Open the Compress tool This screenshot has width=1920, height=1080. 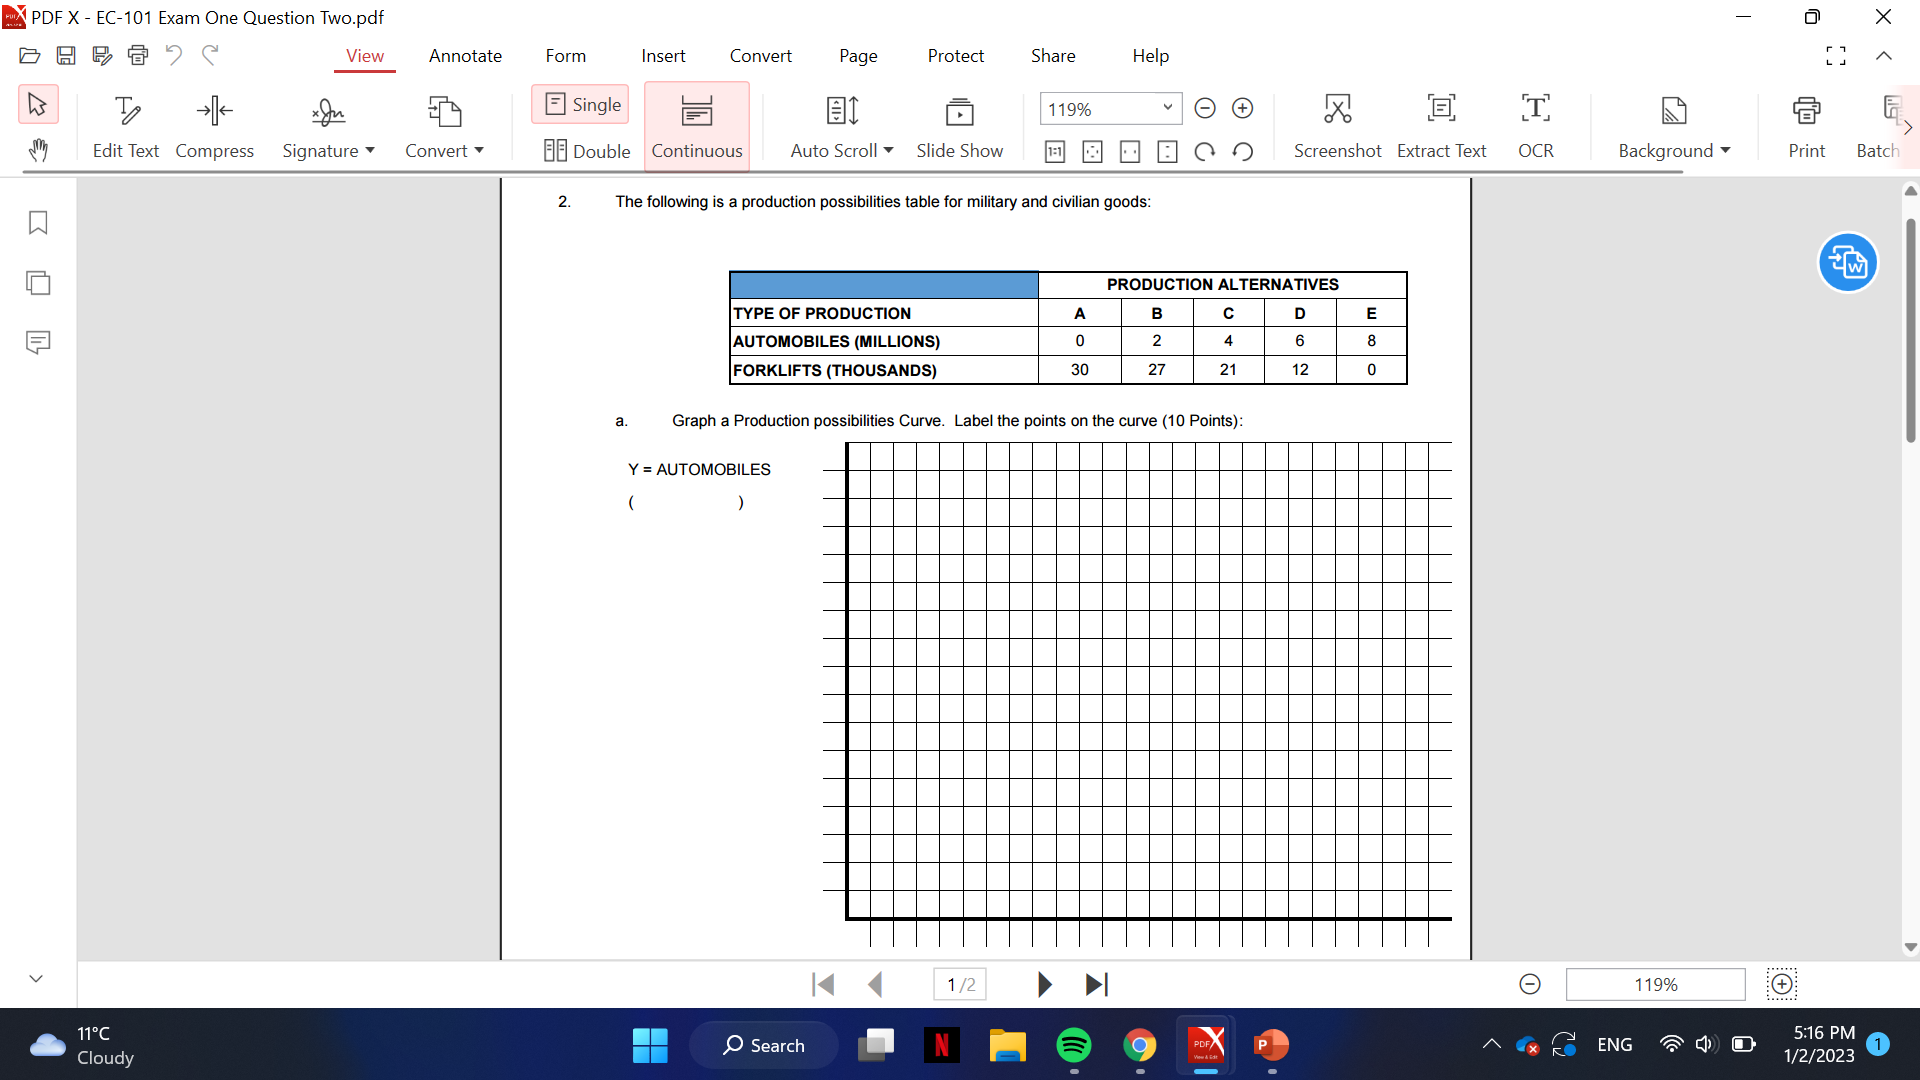(x=213, y=125)
